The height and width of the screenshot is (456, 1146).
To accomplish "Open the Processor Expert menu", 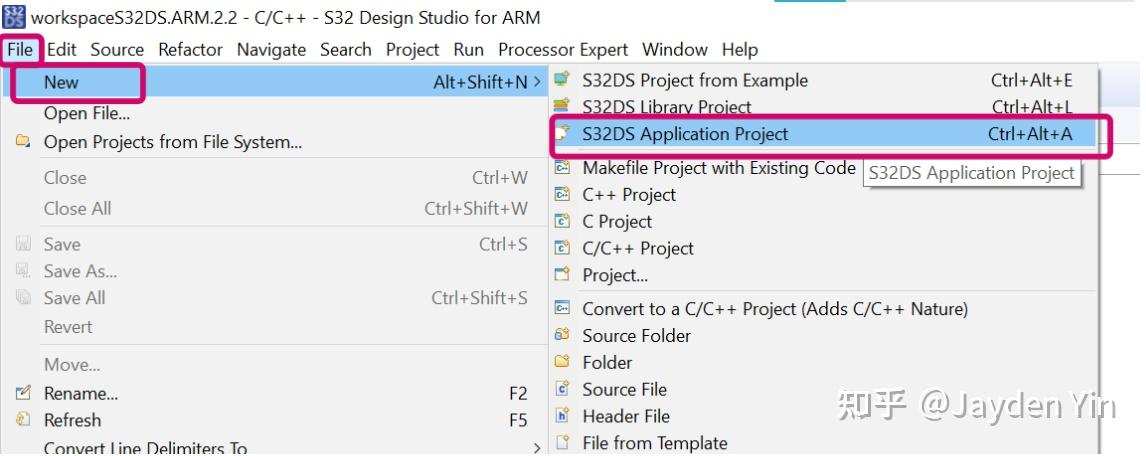I will [563, 50].
